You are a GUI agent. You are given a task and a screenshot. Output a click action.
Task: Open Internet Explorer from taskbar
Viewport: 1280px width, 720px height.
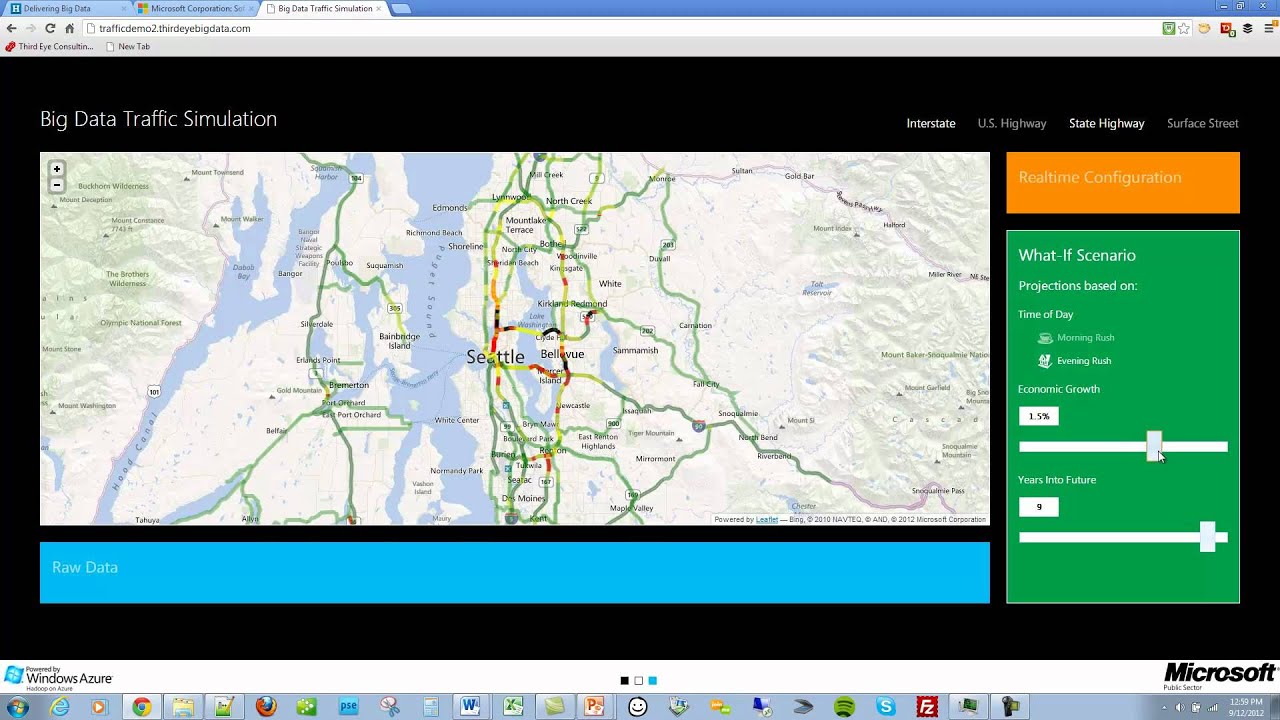60,707
